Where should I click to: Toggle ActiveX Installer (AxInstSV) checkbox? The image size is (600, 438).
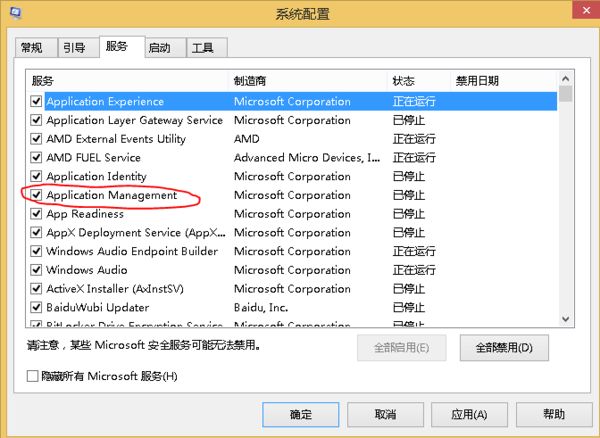(36, 289)
